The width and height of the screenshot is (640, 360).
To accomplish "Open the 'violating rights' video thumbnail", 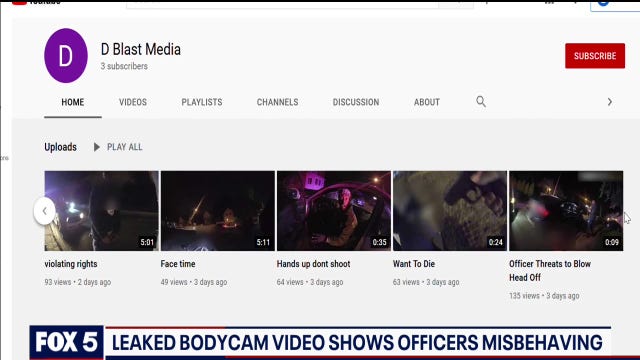I will click(102, 211).
